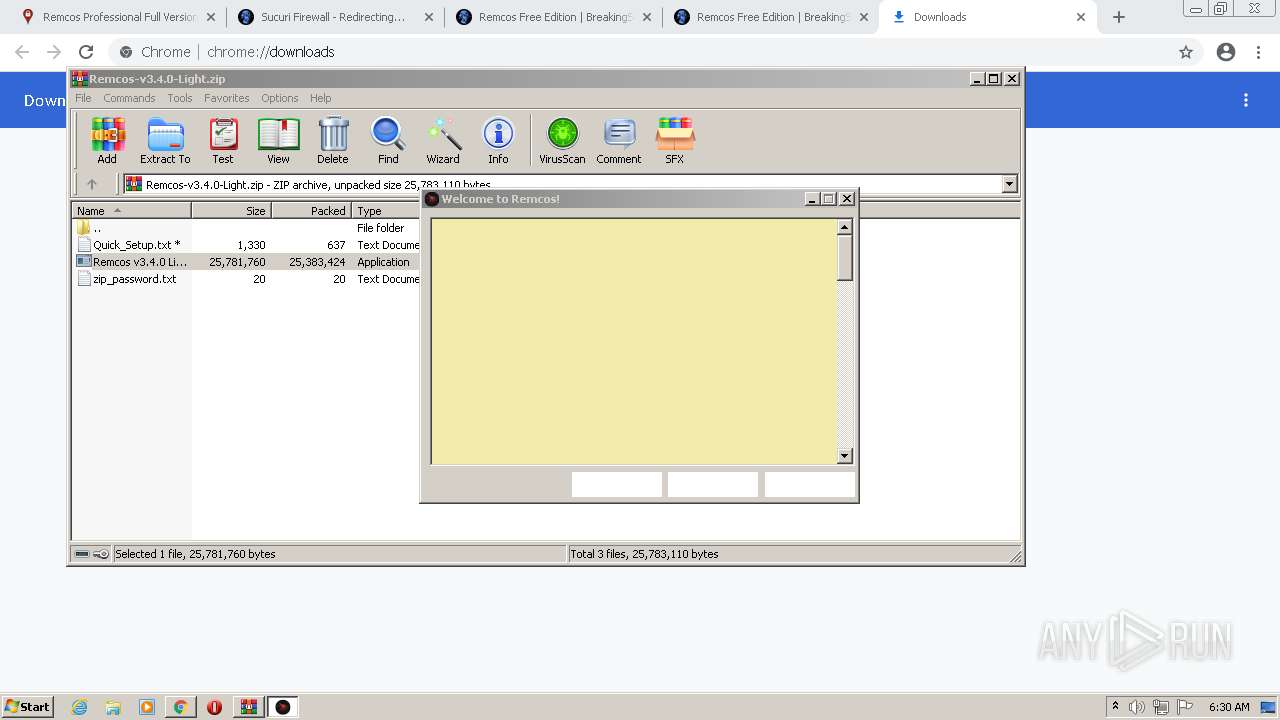This screenshot has height=720, width=1280.
Task: Click the Chrome forward arrow
Action: [54, 52]
